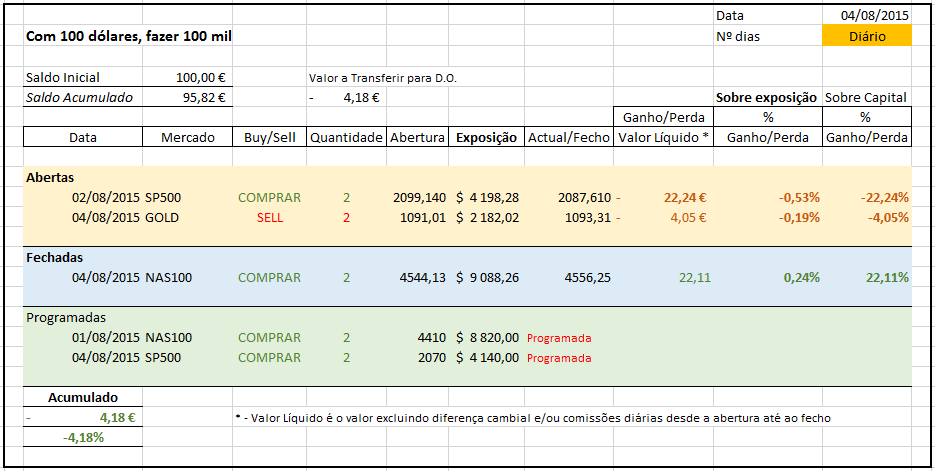
Task: Click the Buy/Sell column header
Action: tap(268, 138)
